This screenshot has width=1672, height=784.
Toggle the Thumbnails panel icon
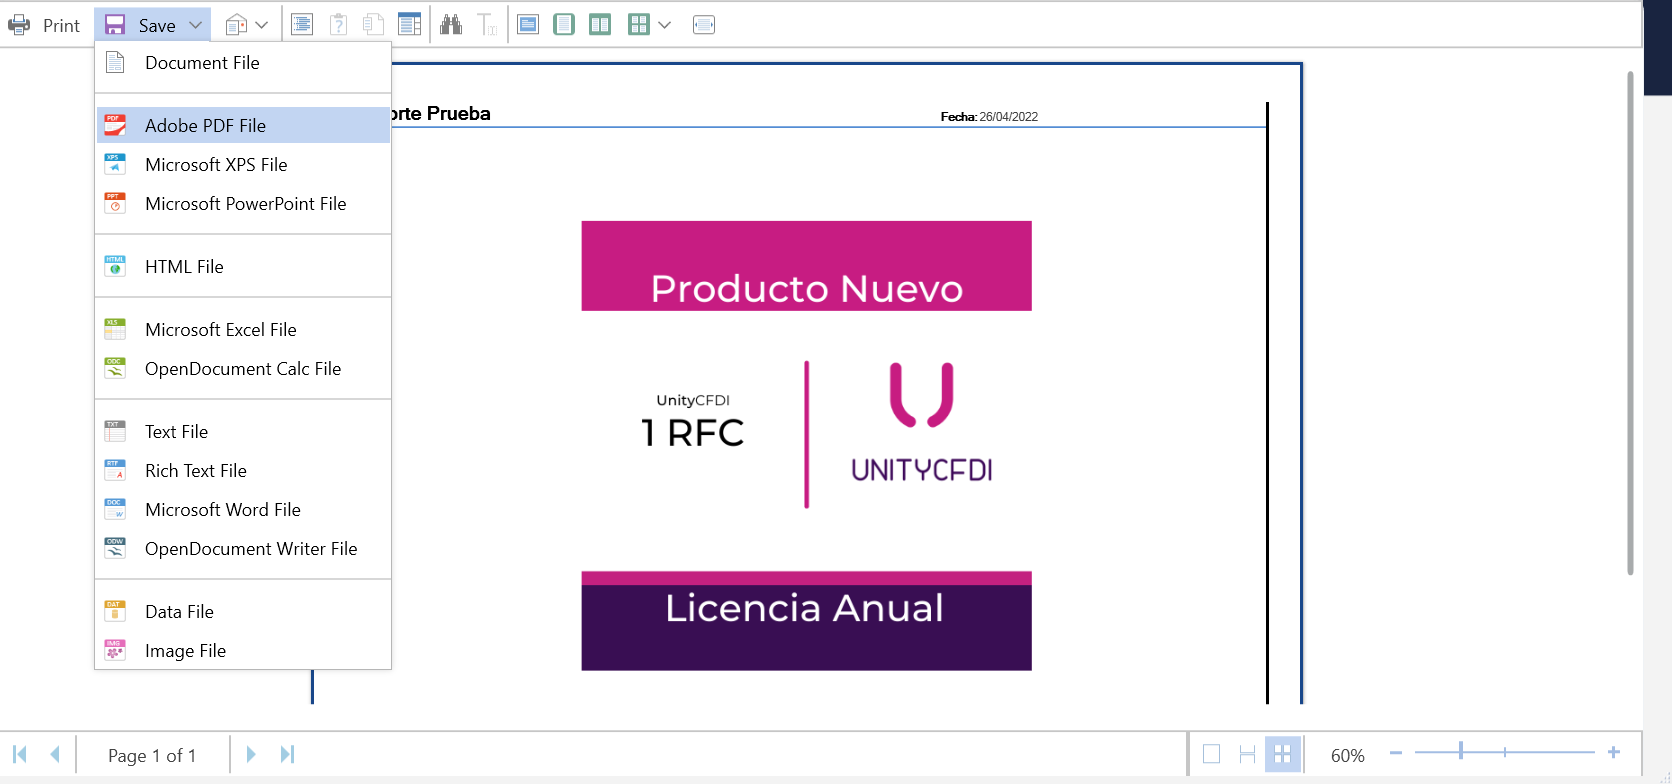coord(410,25)
